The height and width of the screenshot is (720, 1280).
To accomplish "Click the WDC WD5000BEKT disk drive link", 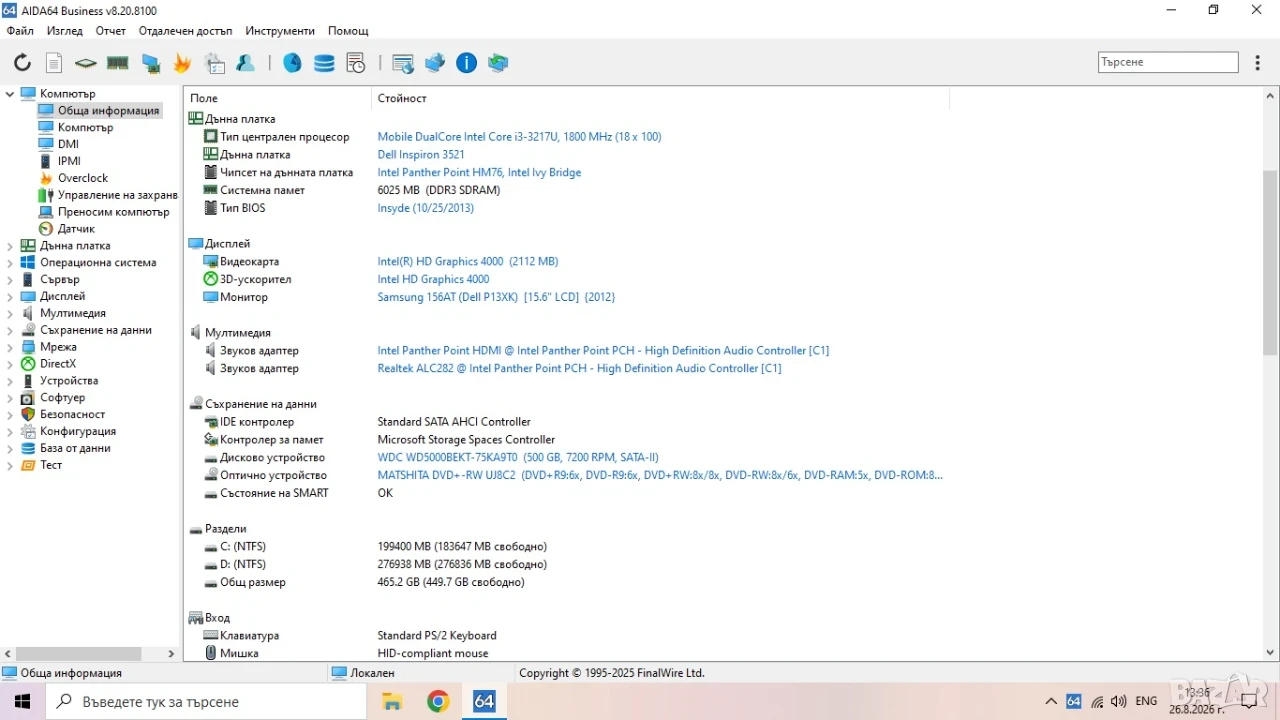I will click(518, 457).
